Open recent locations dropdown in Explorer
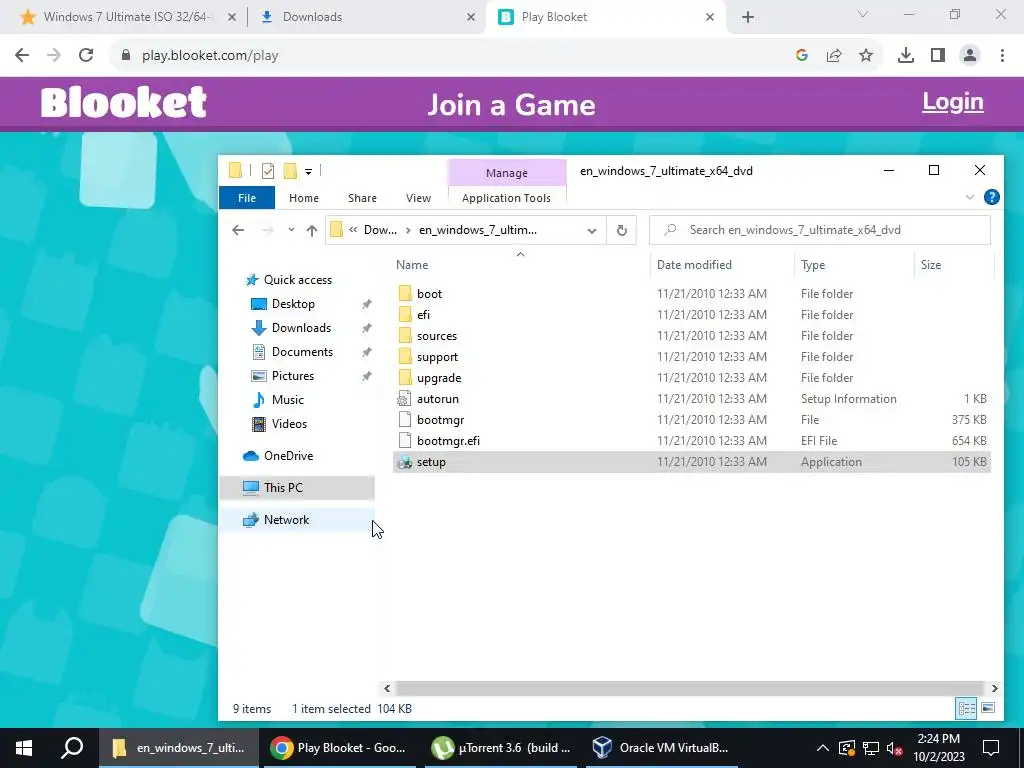Image resolution: width=1024 pixels, height=768 pixels. click(291, 230)
